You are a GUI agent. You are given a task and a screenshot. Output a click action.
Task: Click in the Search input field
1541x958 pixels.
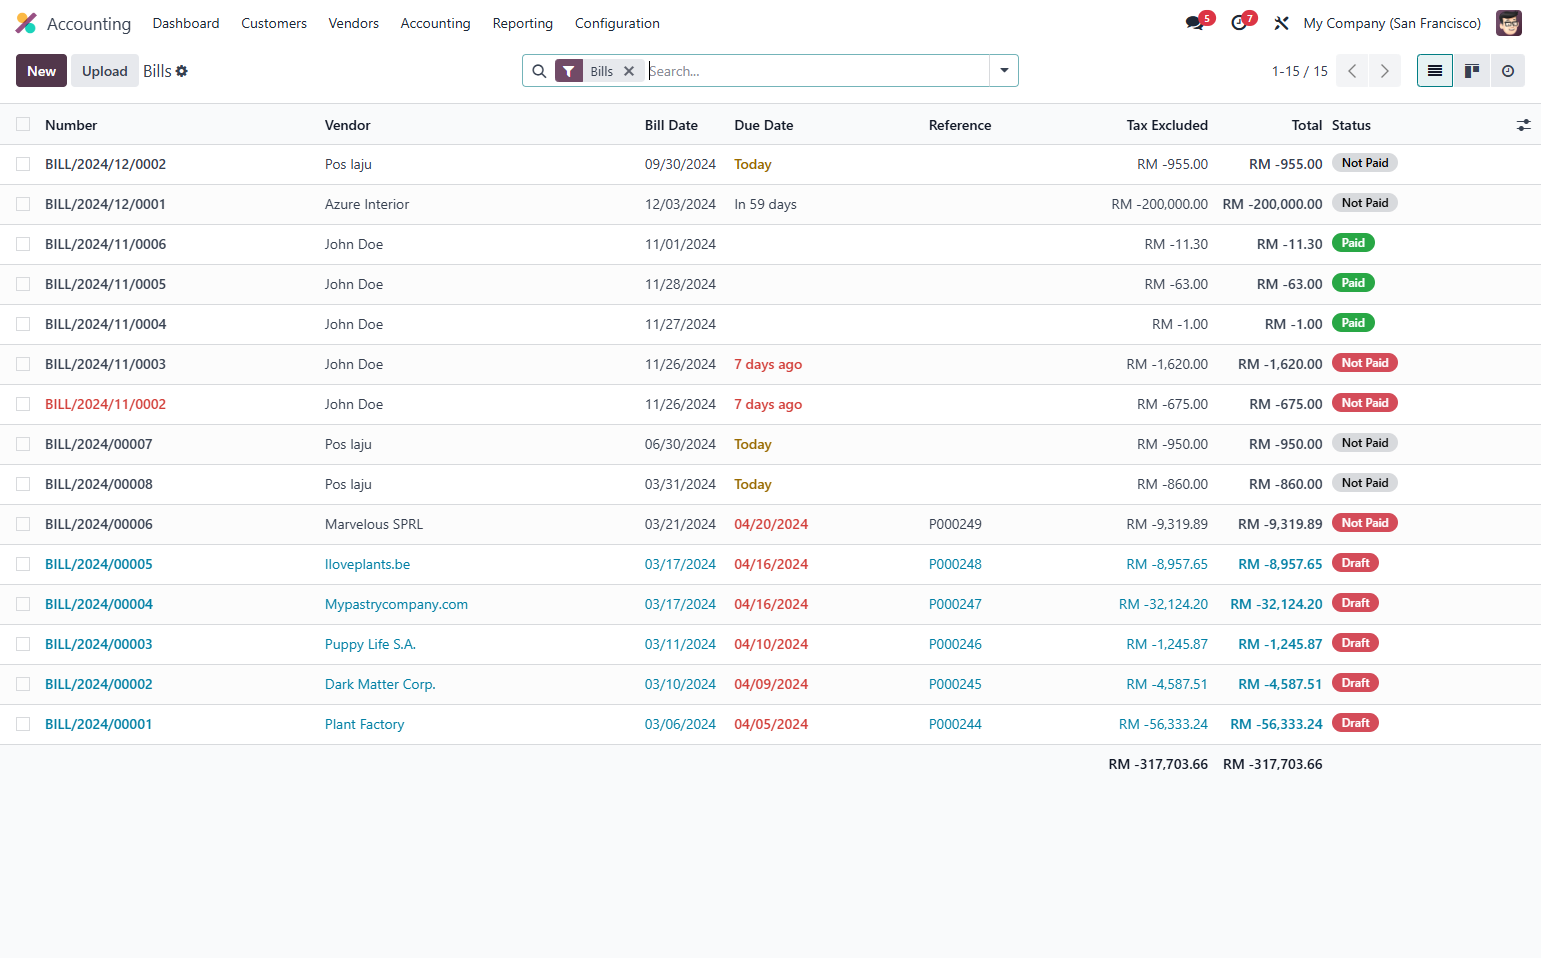(816, 71)
